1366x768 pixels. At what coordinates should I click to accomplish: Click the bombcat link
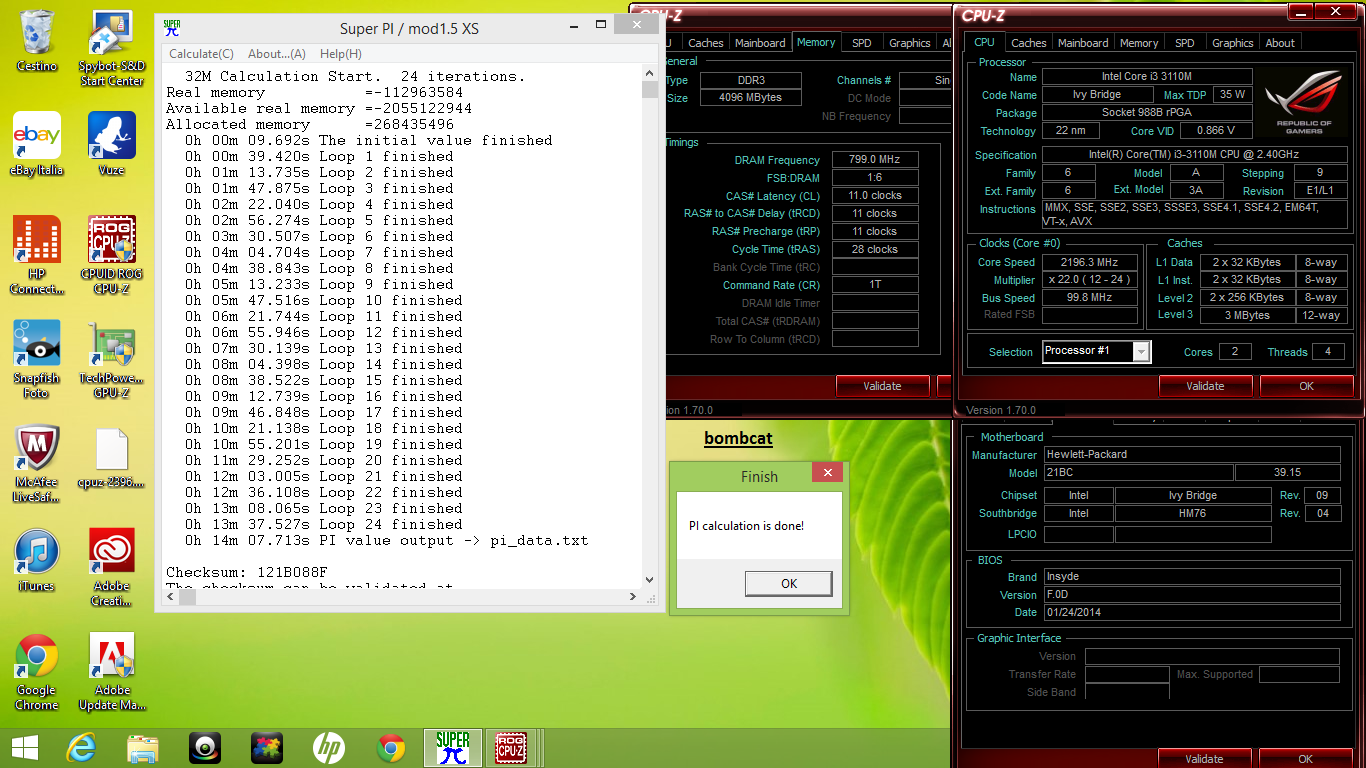(738, 438)
